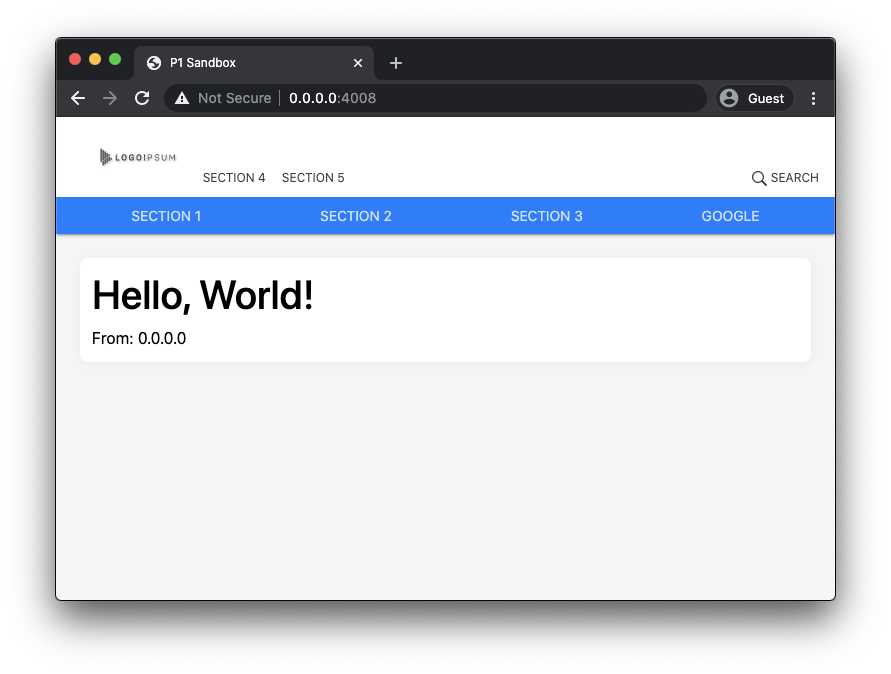Click the Not Secure warning triangle icon
891x674 pixels.
182,98
